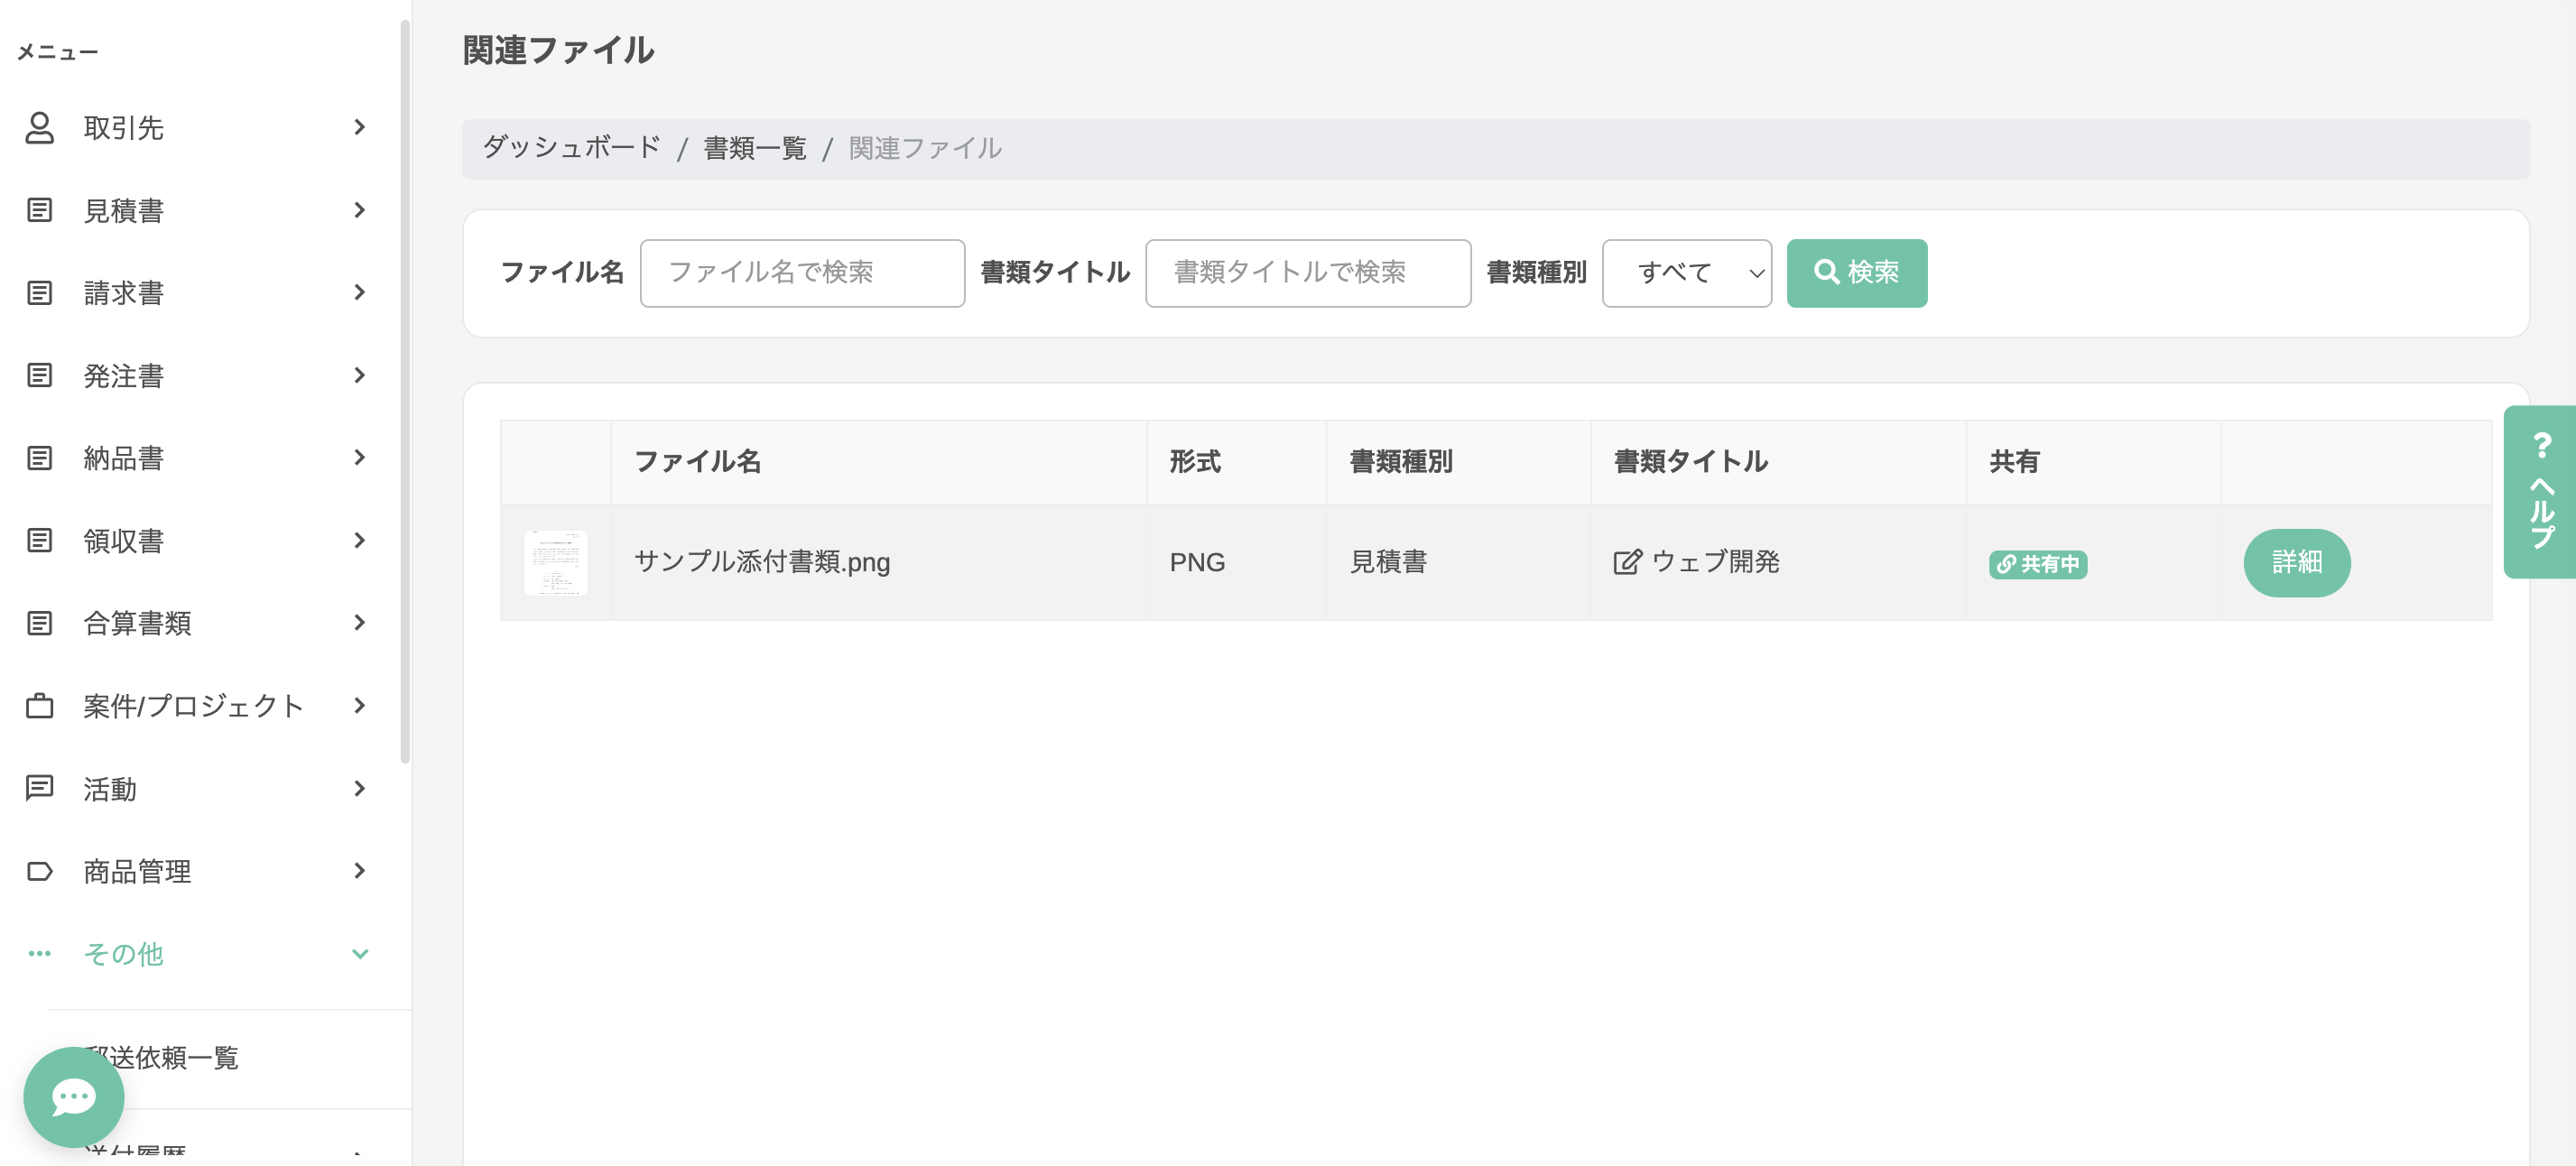
Task: Expand the 納品書 menu chevron
Action: (x=360, y=457)
